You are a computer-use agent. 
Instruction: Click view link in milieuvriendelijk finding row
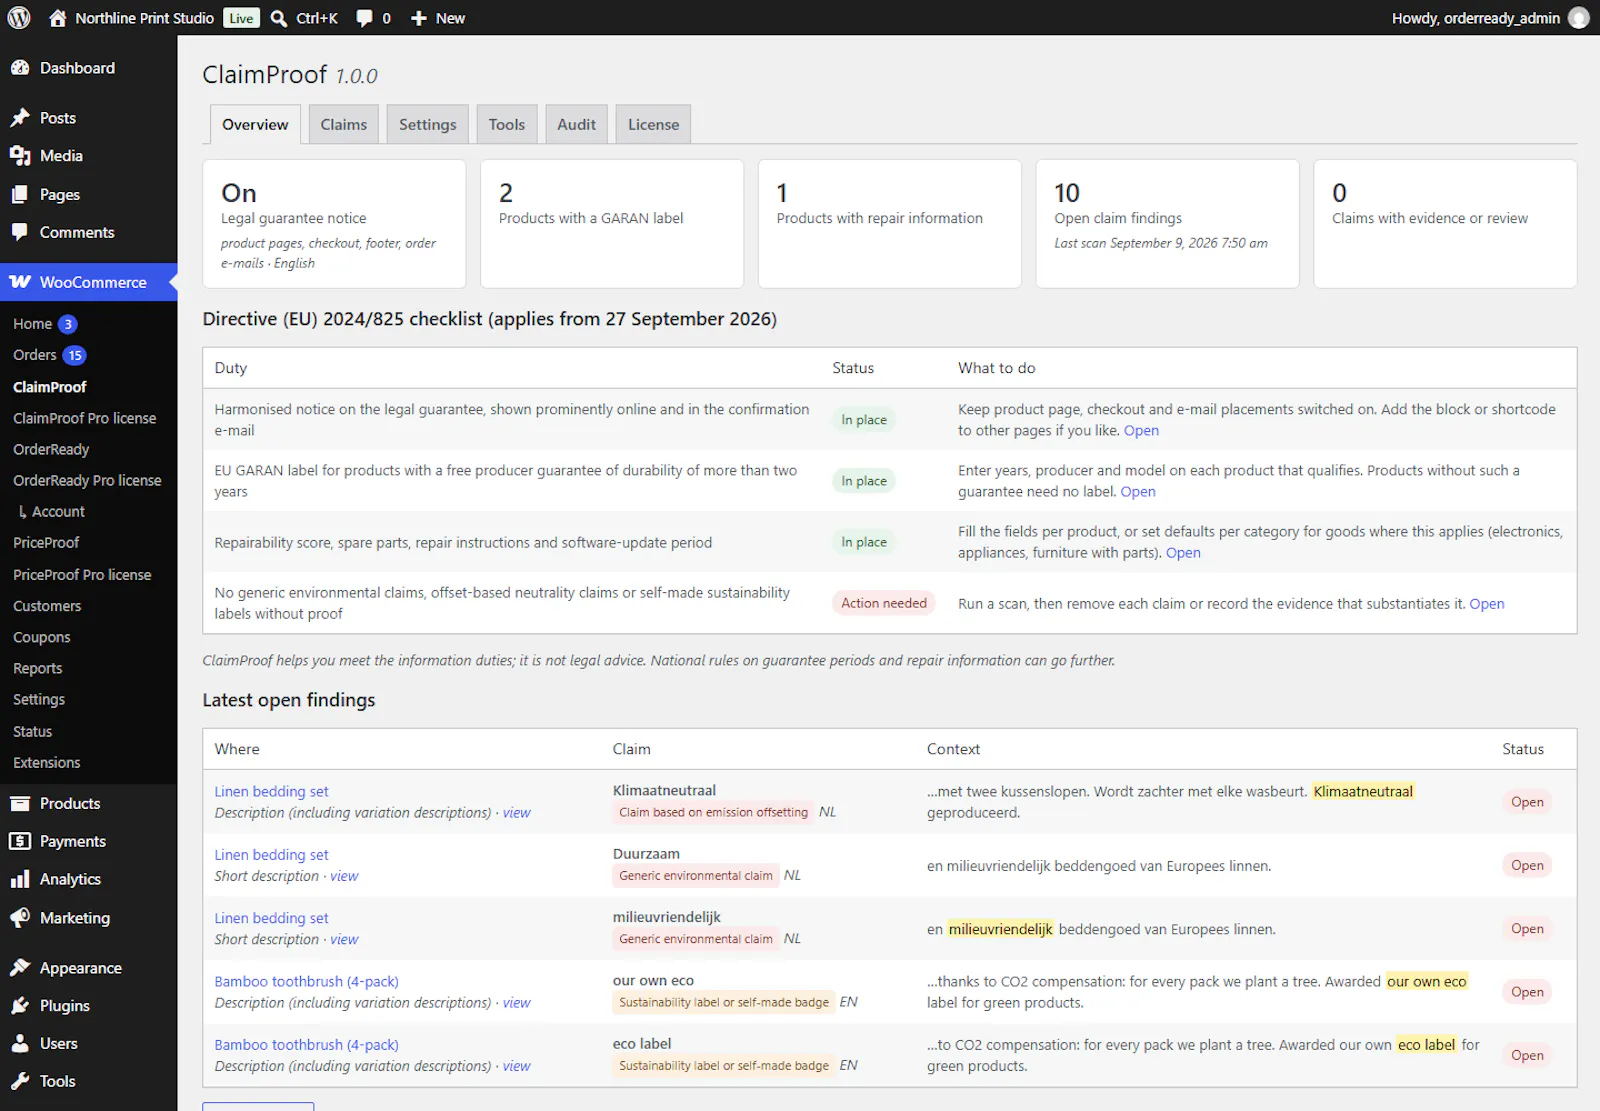click(344, 939)
